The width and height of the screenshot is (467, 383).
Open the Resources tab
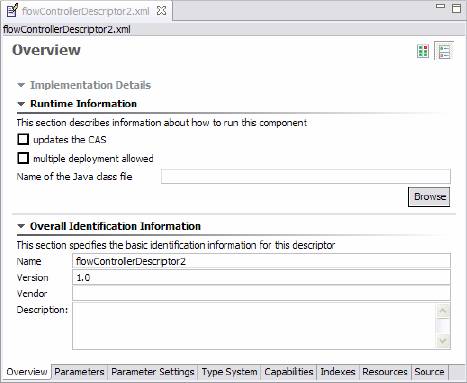click(385, 372)
